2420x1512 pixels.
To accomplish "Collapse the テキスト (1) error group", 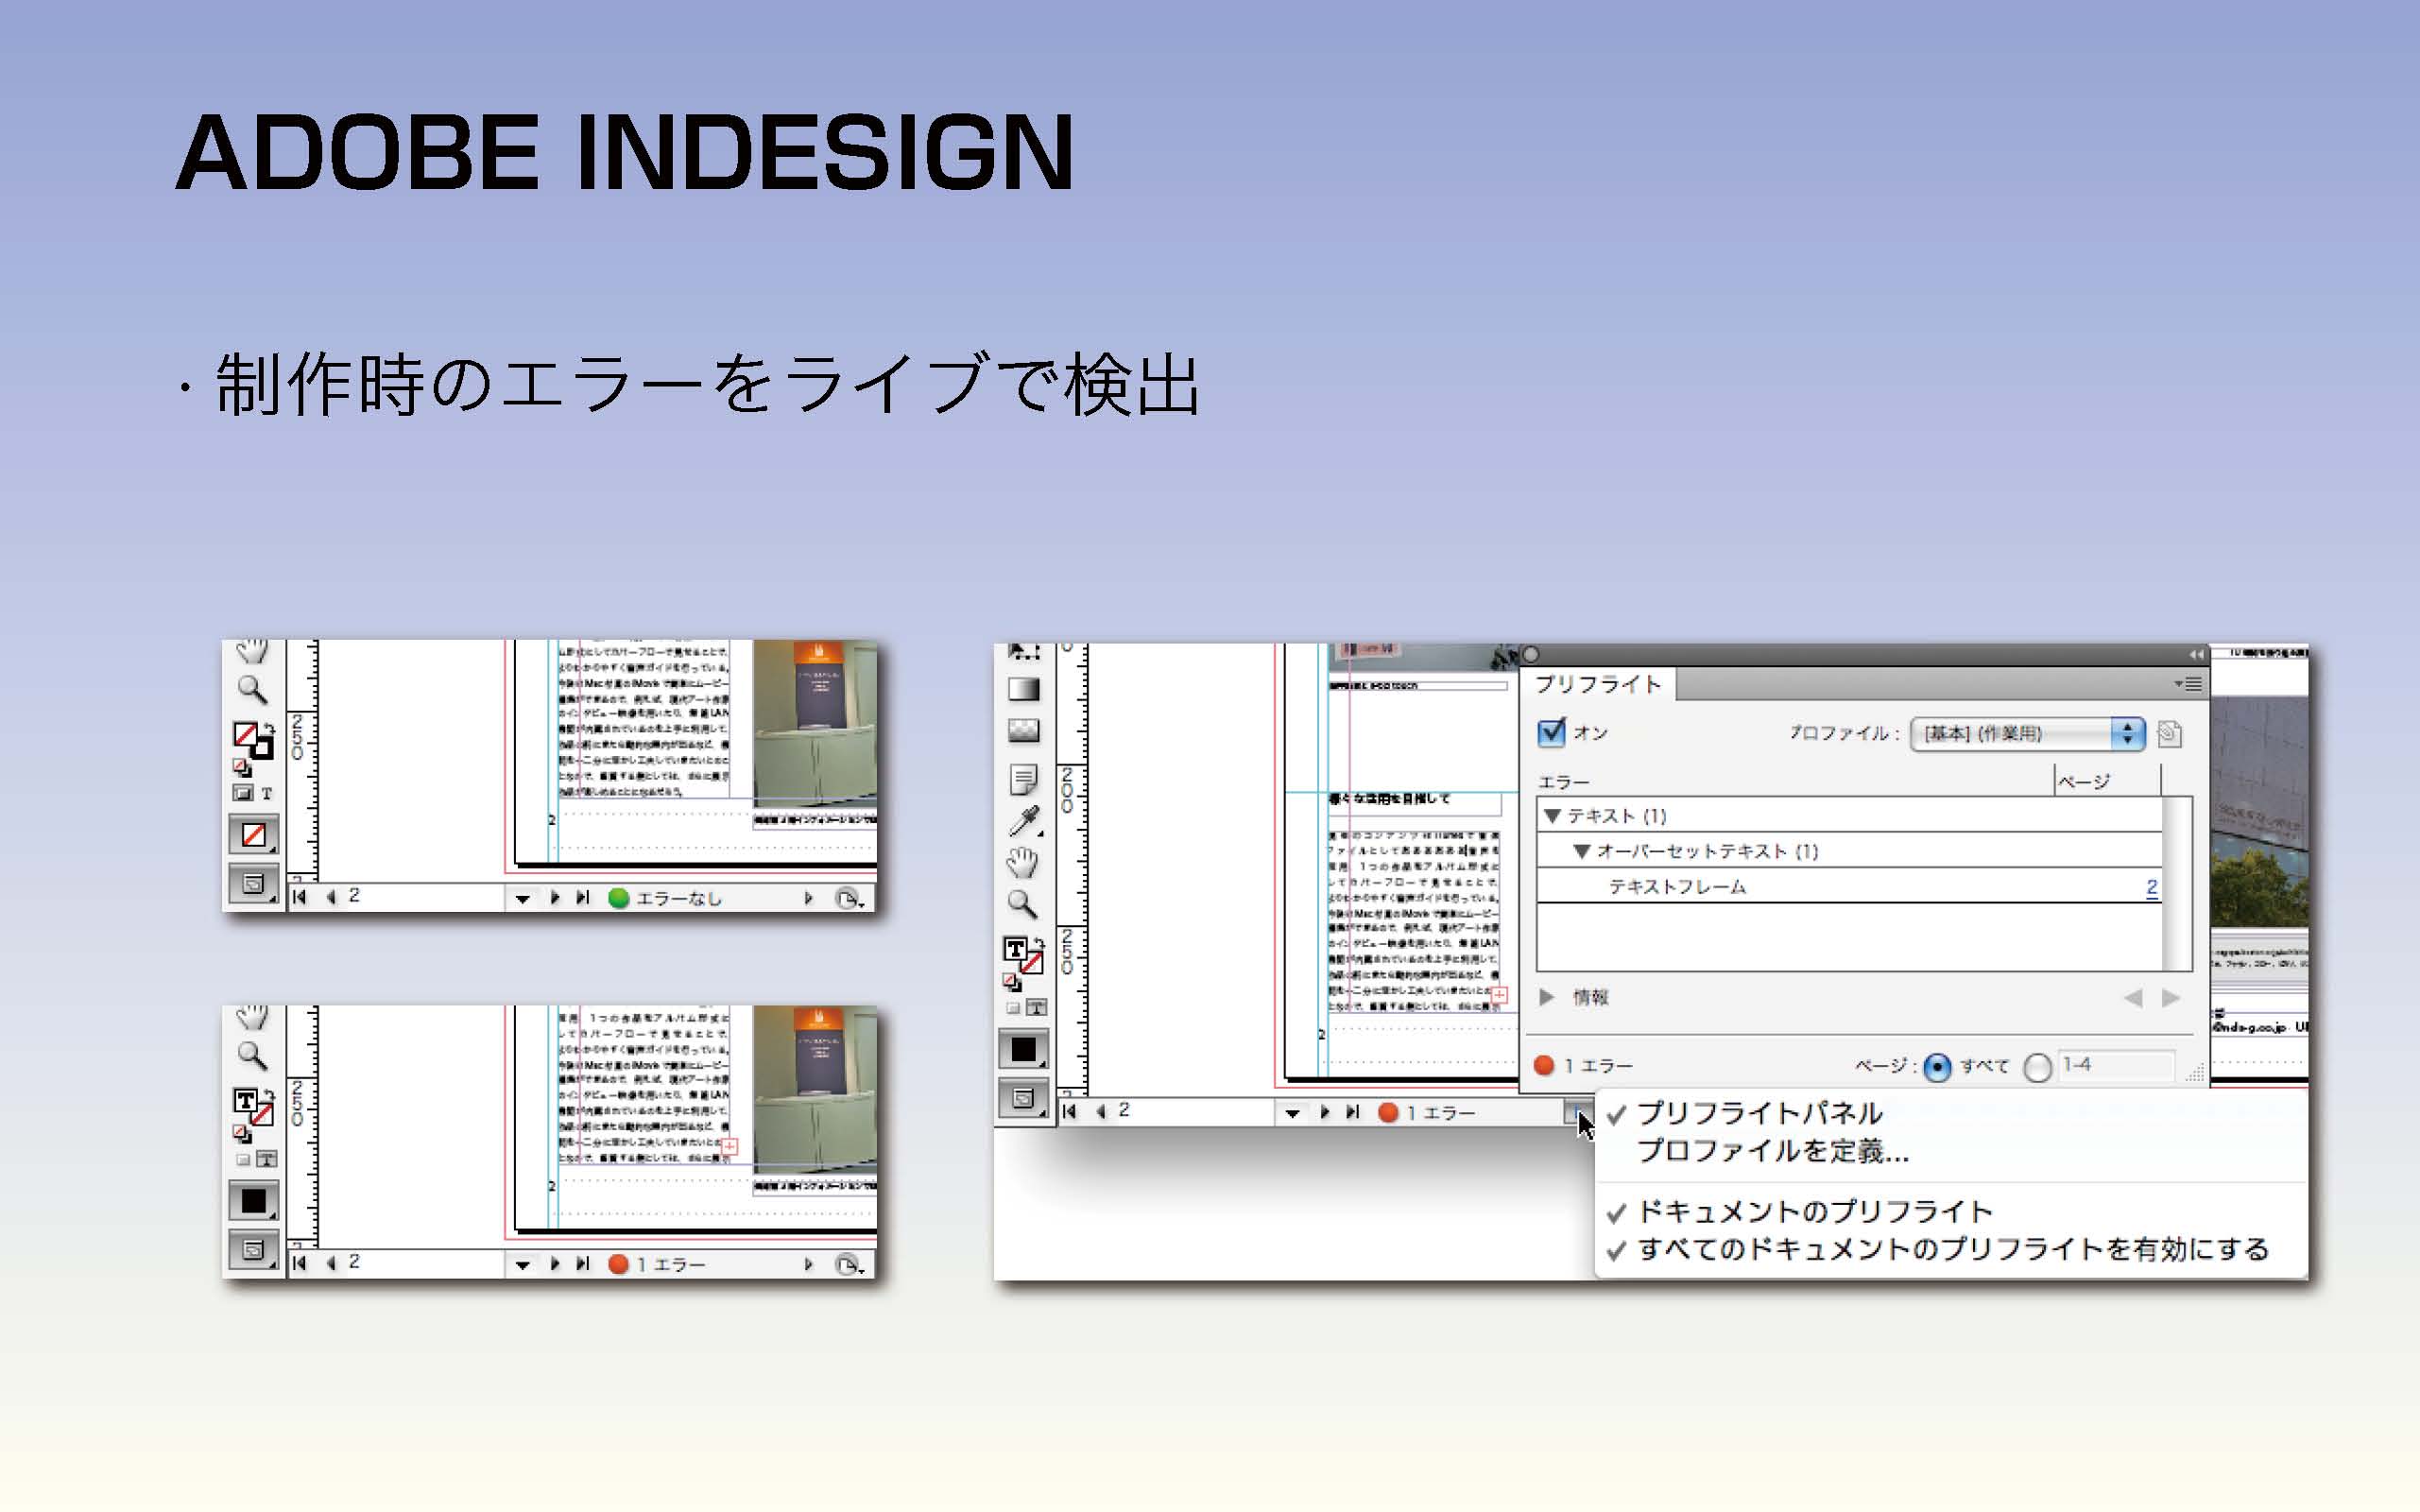I will 1552,816.
